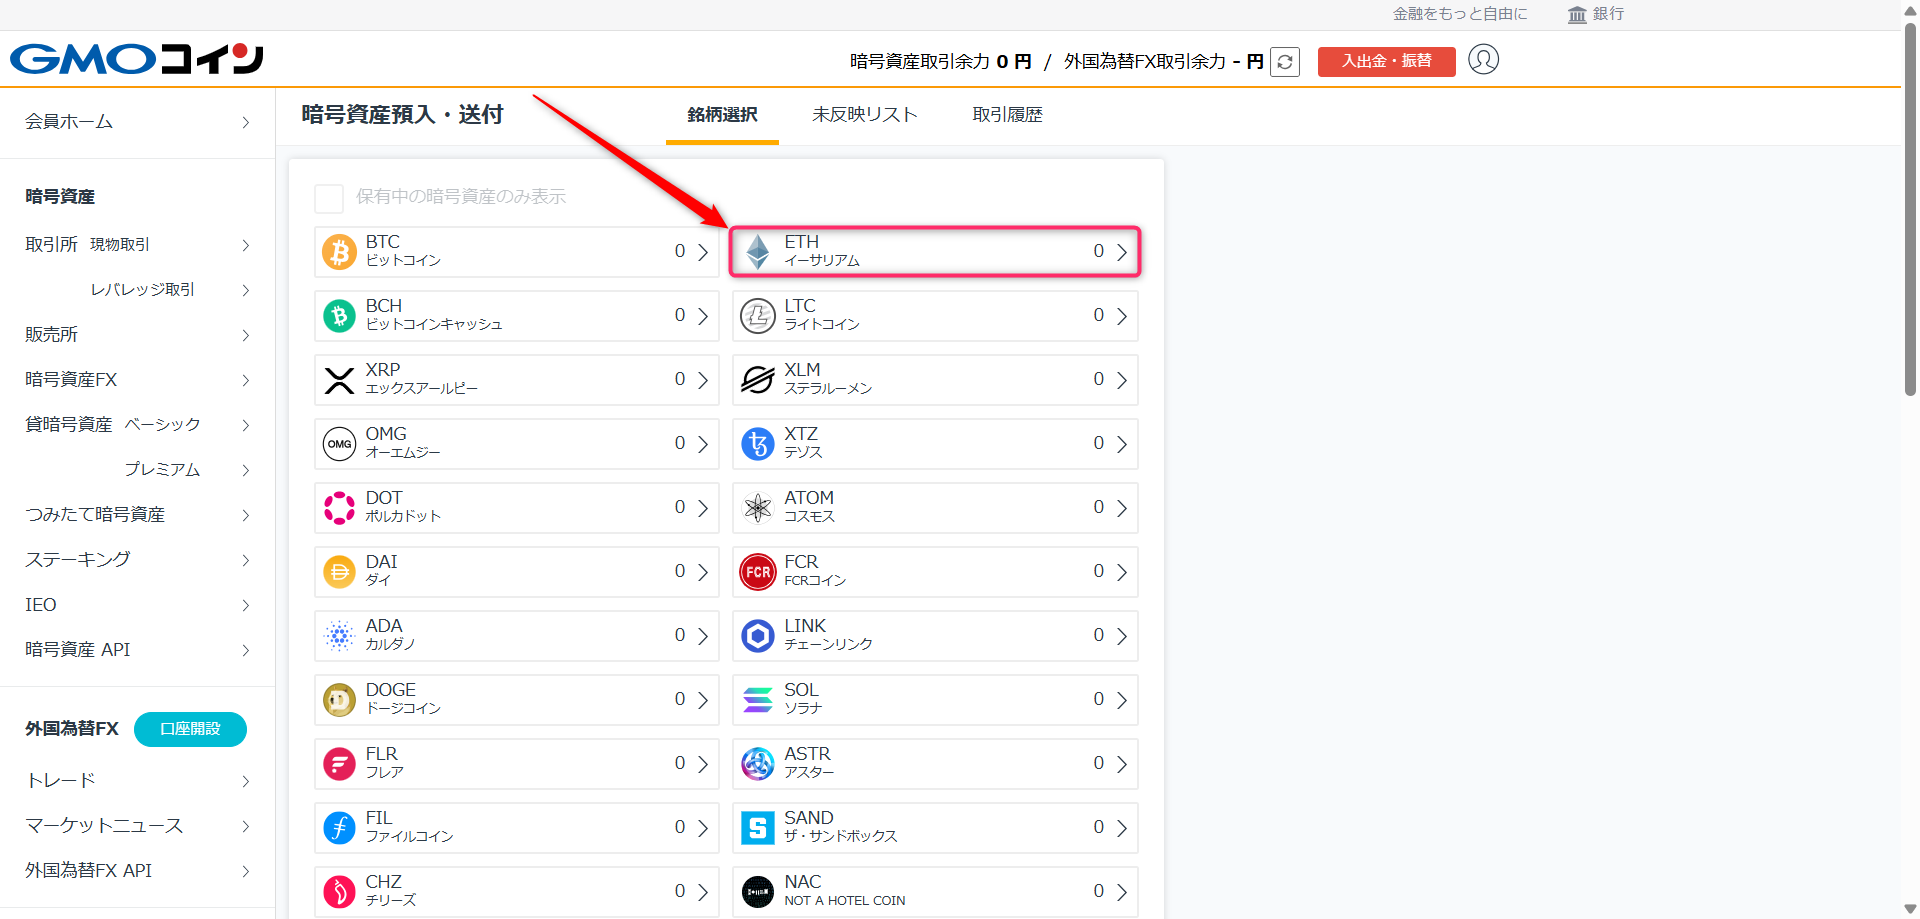Expand the 会員ホーム sidebar chevron

(x=246, y=122)
